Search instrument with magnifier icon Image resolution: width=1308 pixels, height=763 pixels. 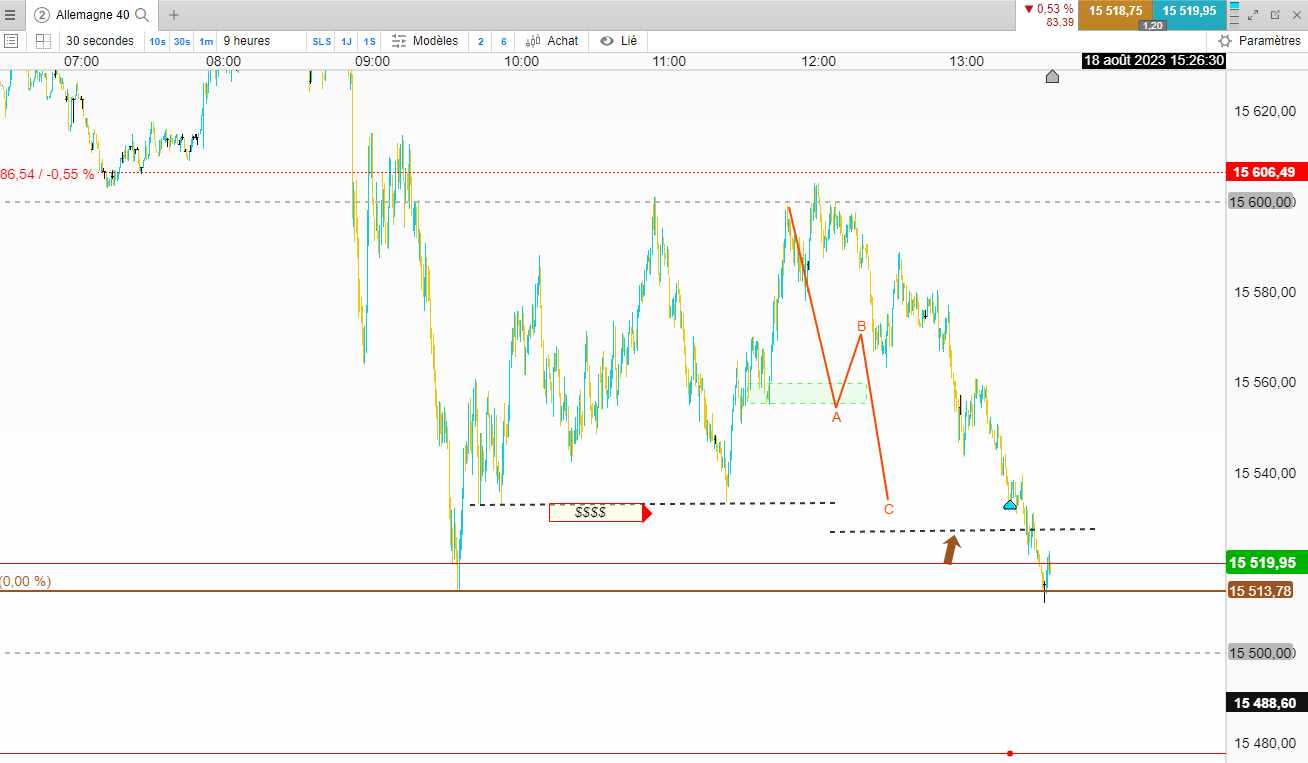142,15
